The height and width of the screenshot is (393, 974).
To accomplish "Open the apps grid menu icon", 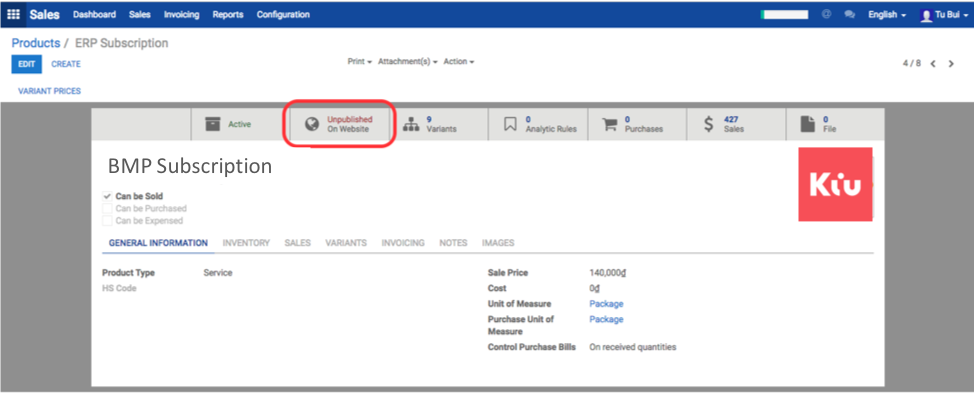I will pyautogui.click(x=13, y=14).
